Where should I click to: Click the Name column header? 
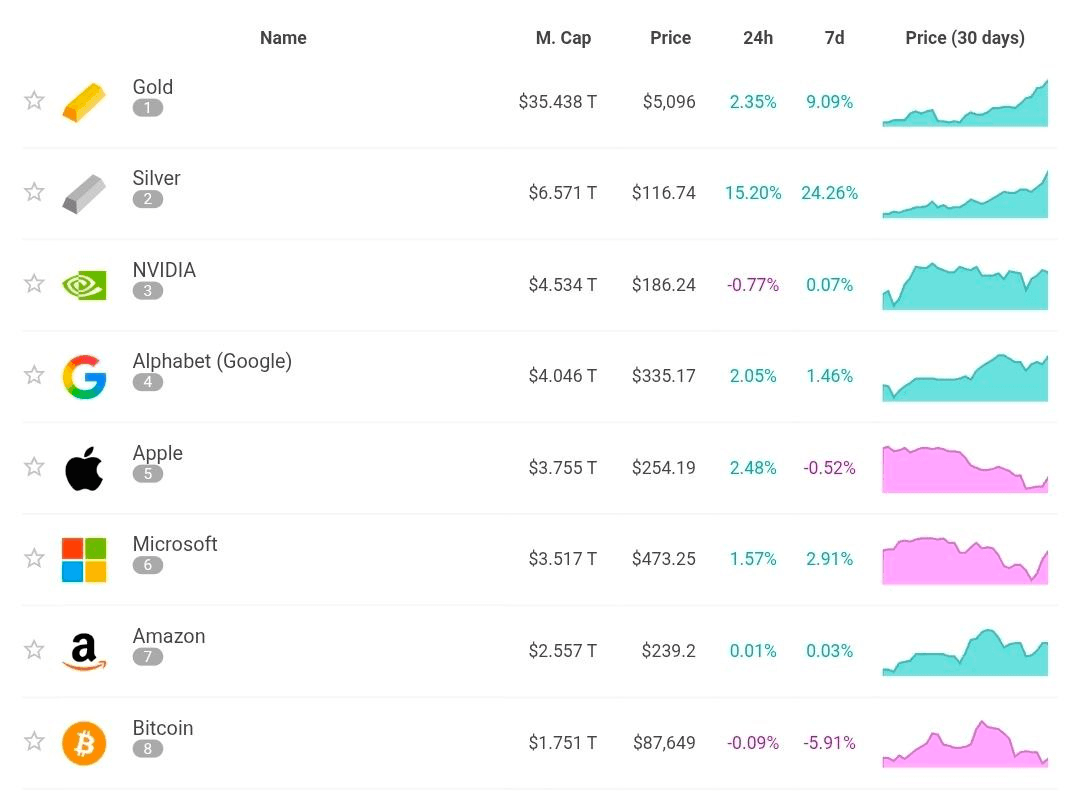pyautogui.click(x=283, y=38)
